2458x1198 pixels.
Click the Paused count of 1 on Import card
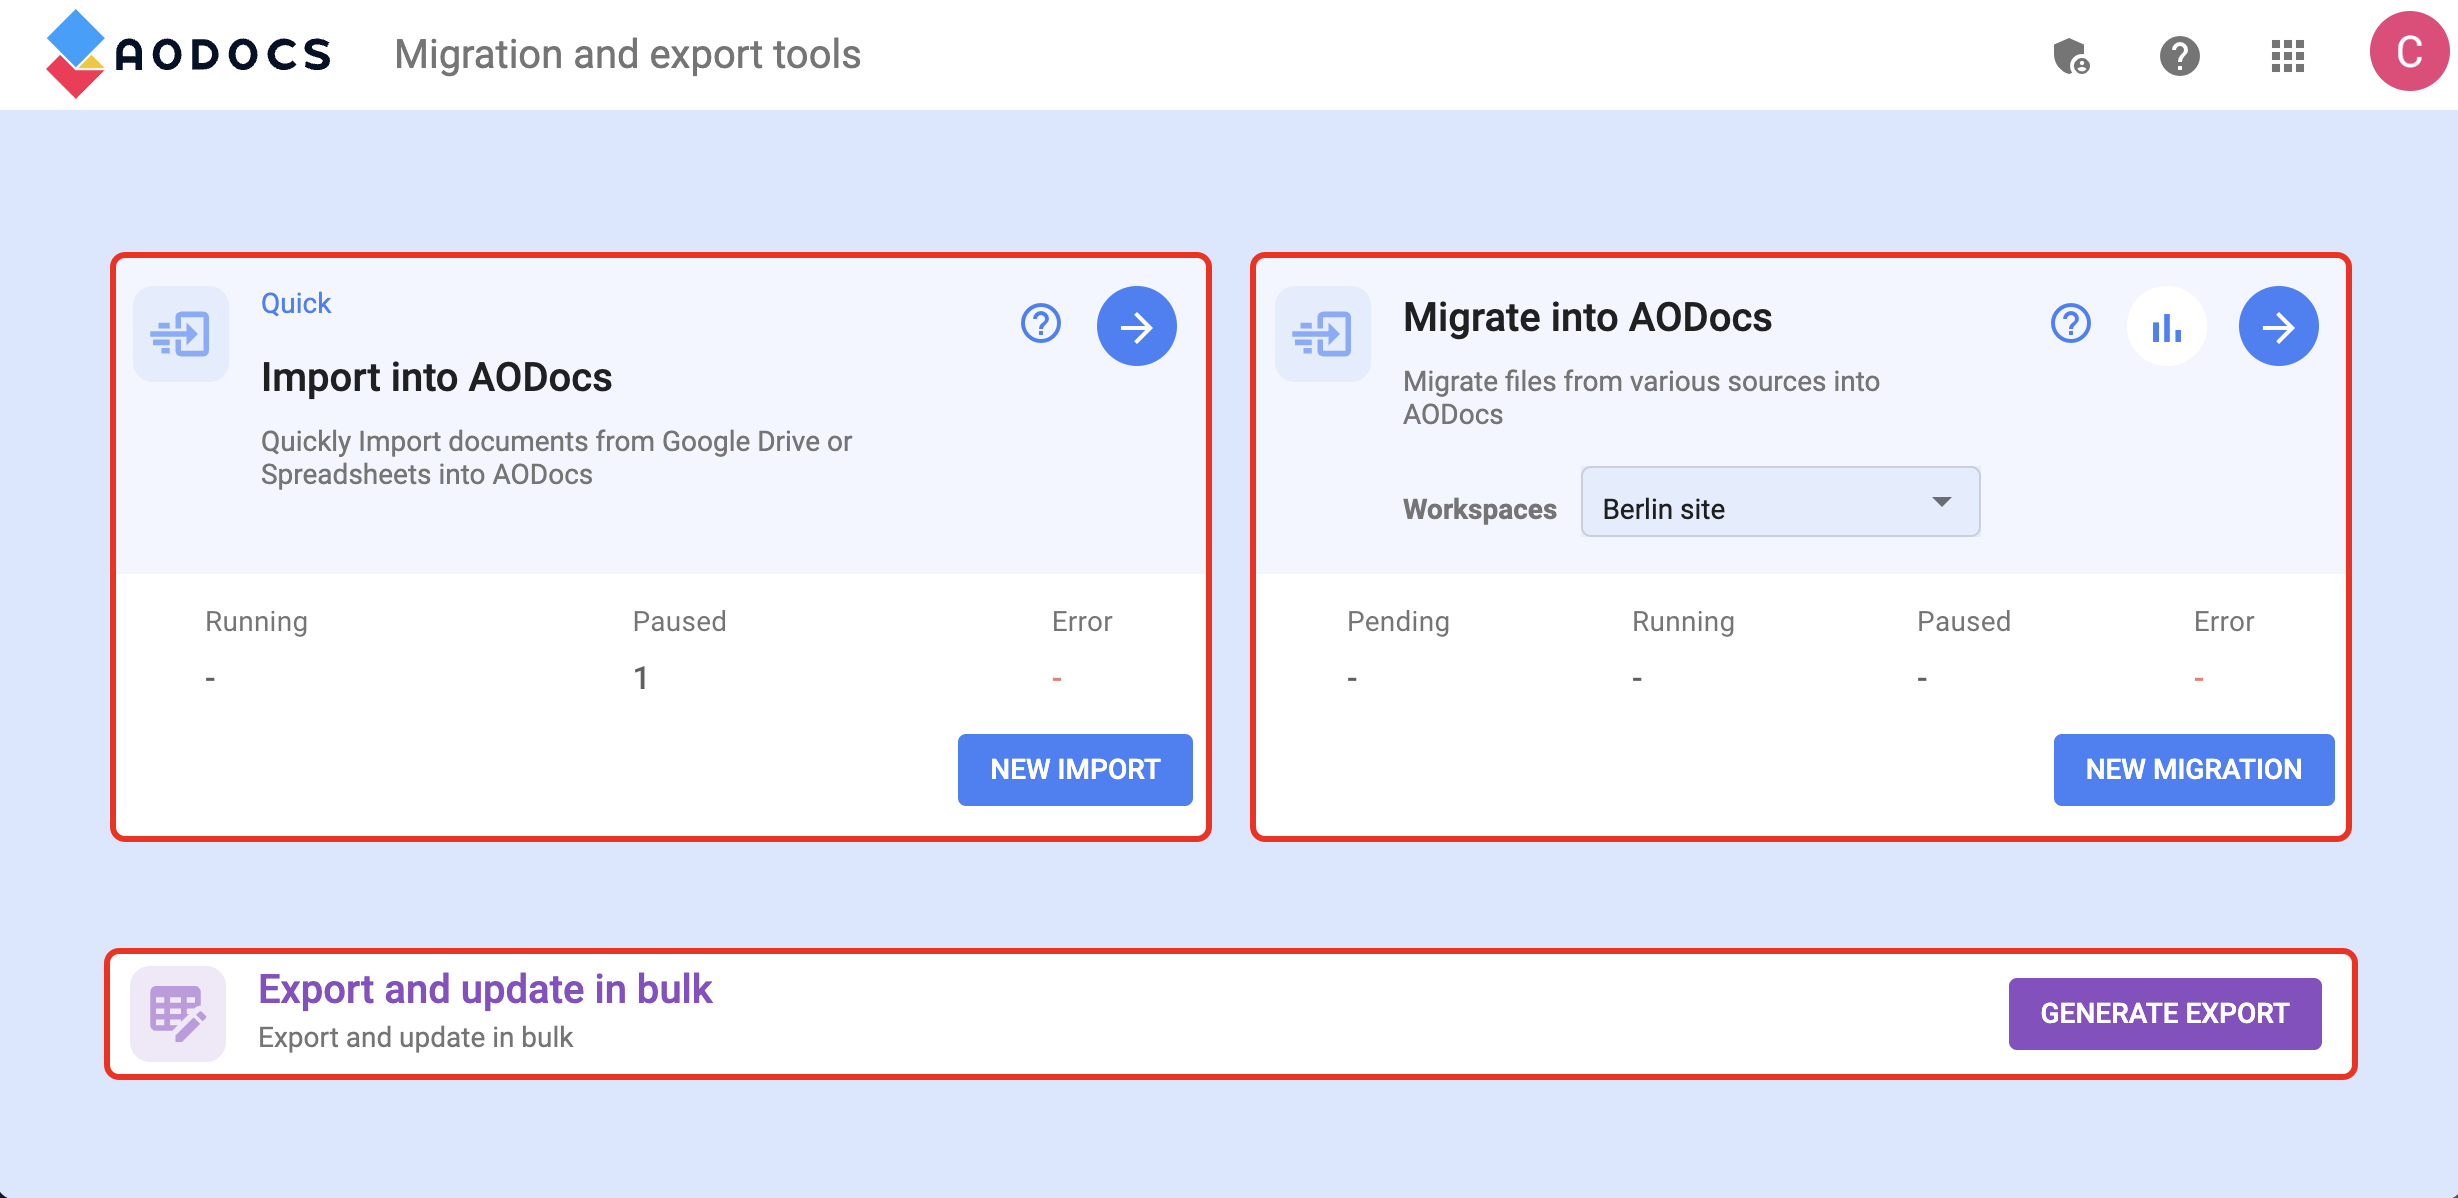(x=640, y=677)
